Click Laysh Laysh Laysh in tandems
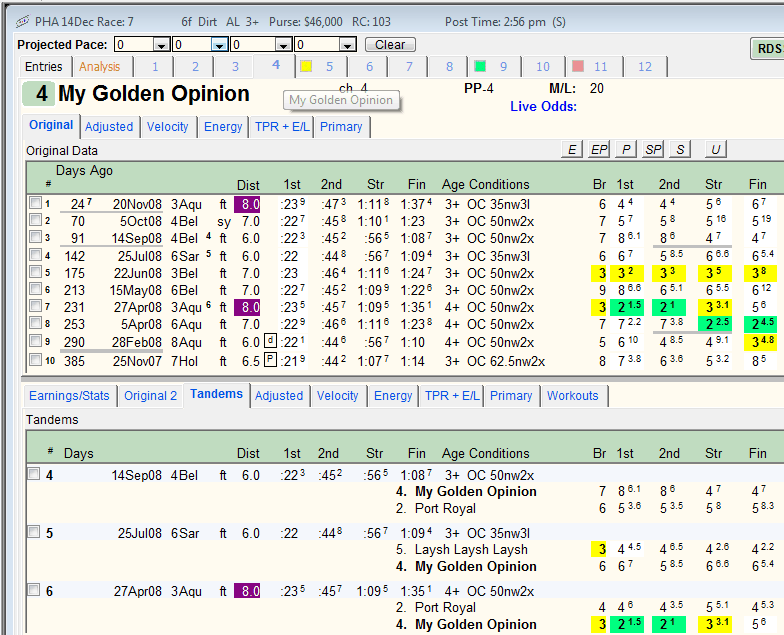Viewport: 784px width, 635px height. click(x=471, y=550)
